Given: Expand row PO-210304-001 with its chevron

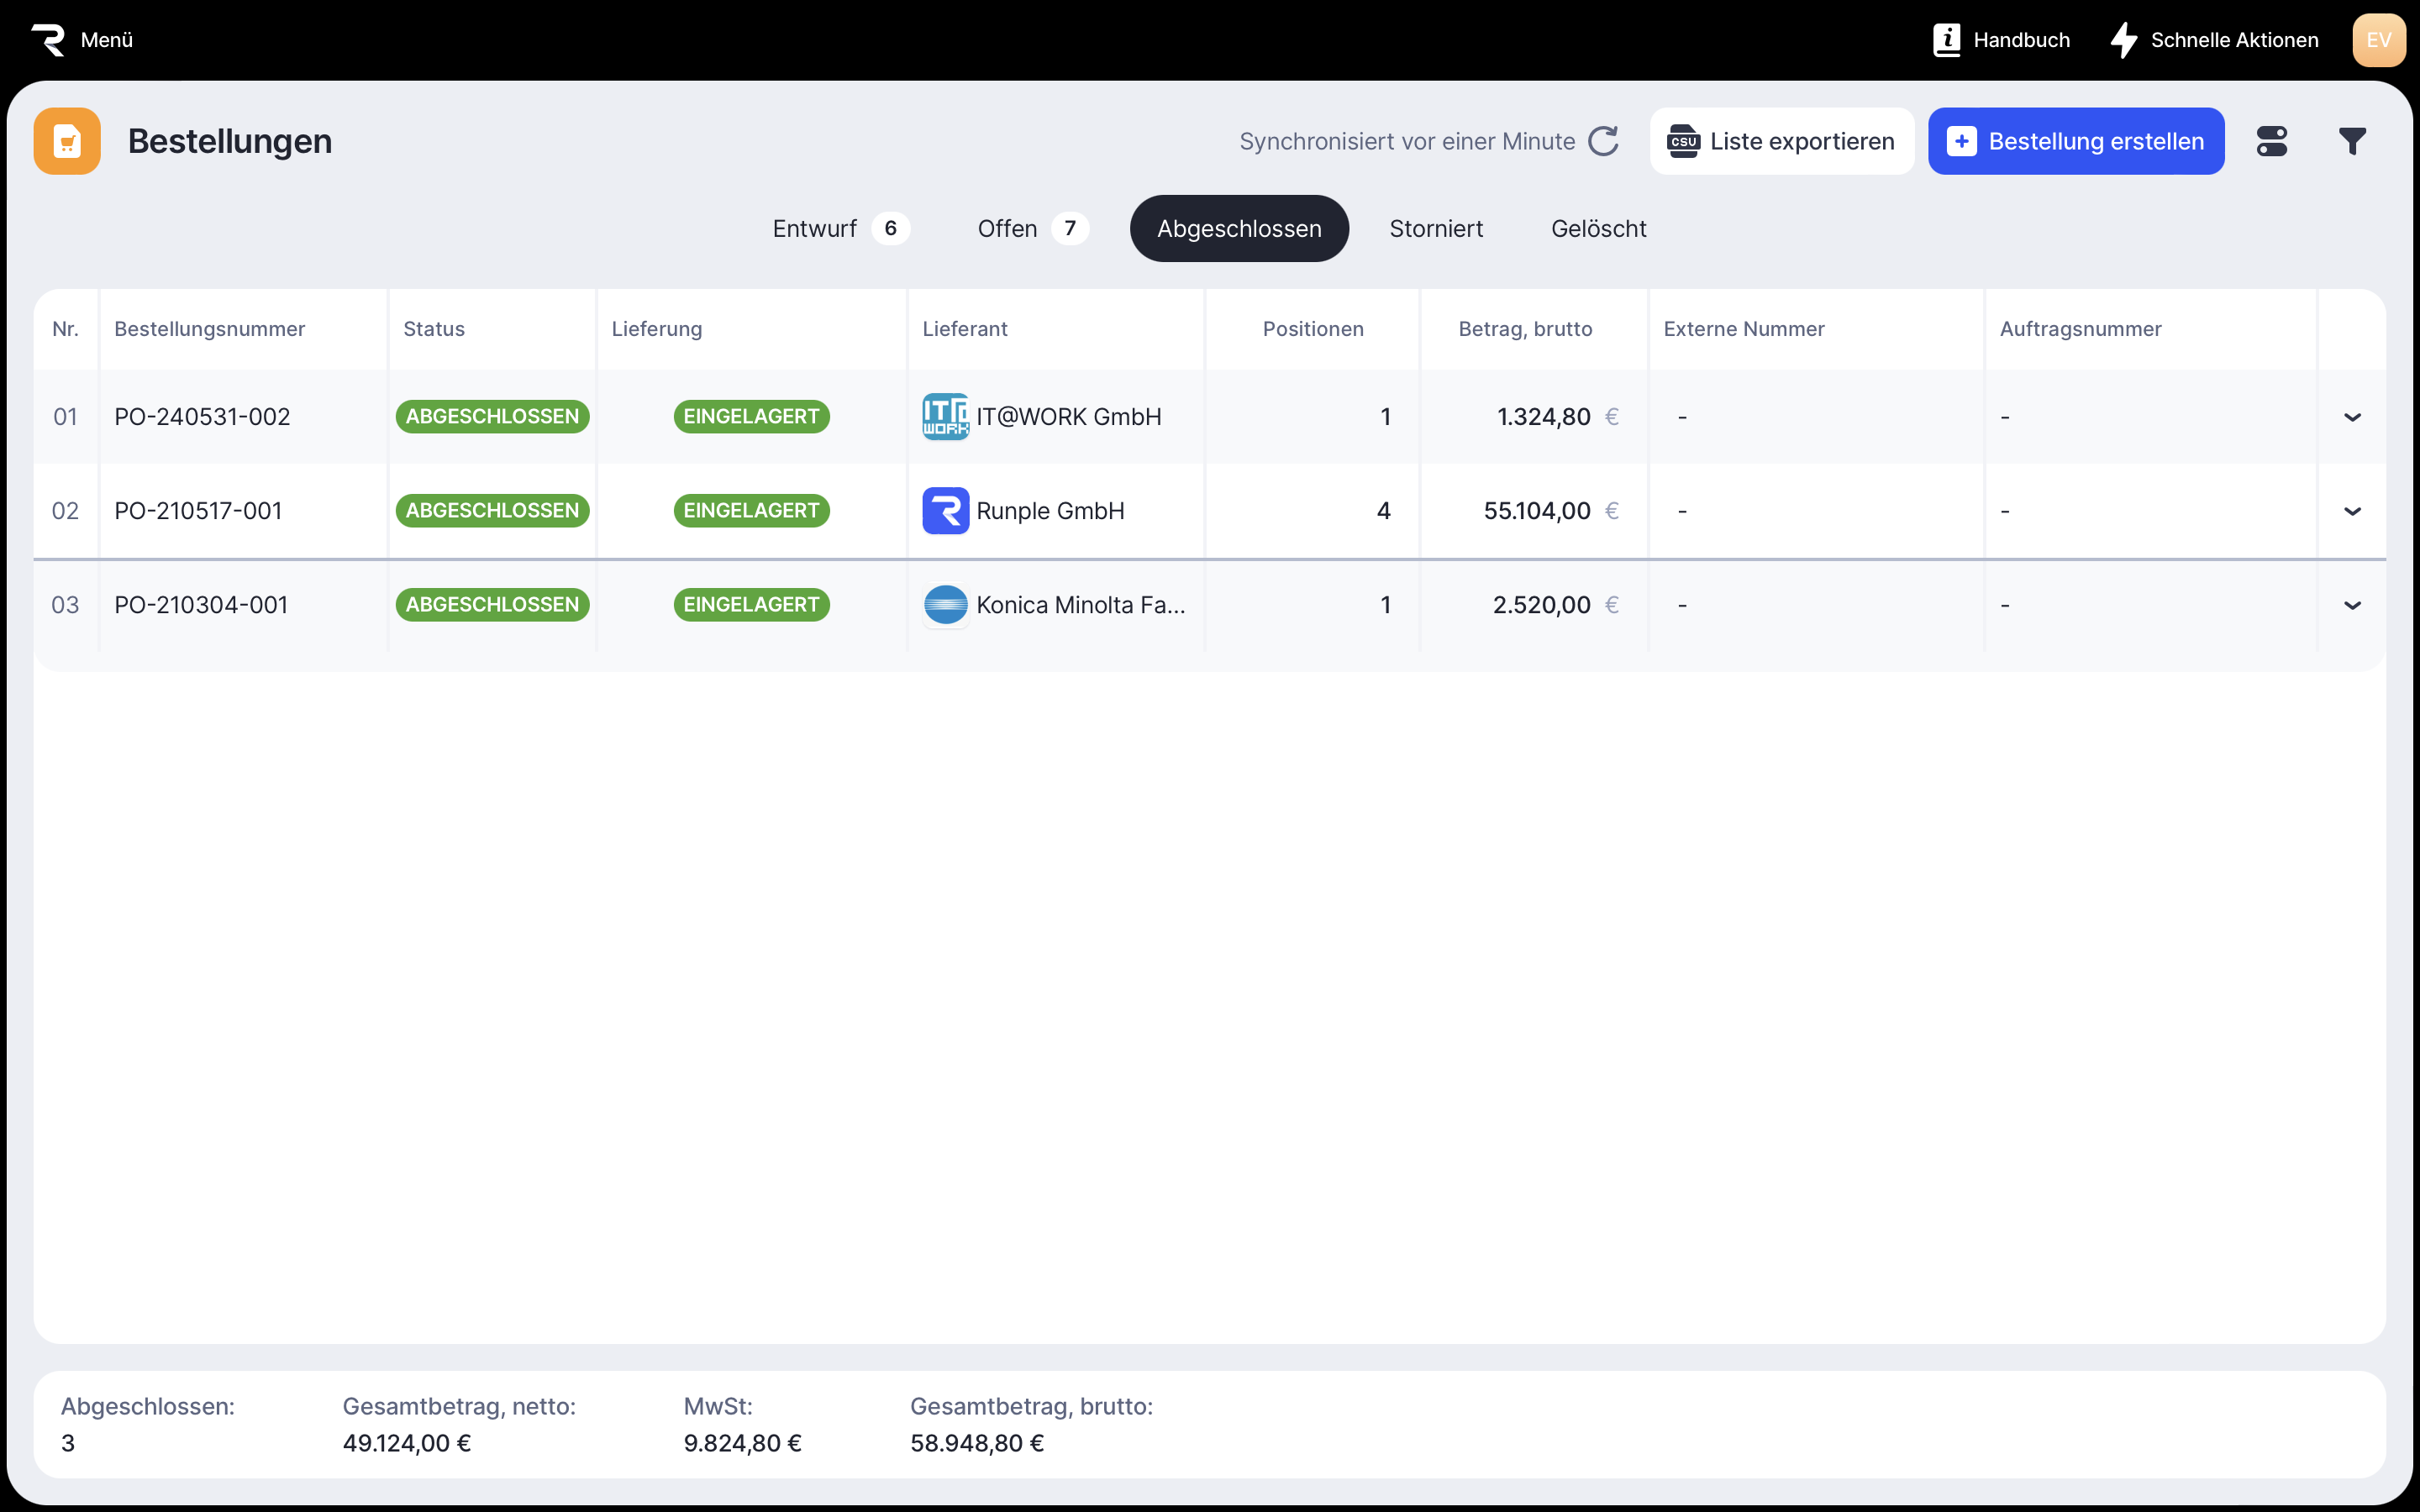Looking at the screenshot, I should click(x=2352, y=605).
